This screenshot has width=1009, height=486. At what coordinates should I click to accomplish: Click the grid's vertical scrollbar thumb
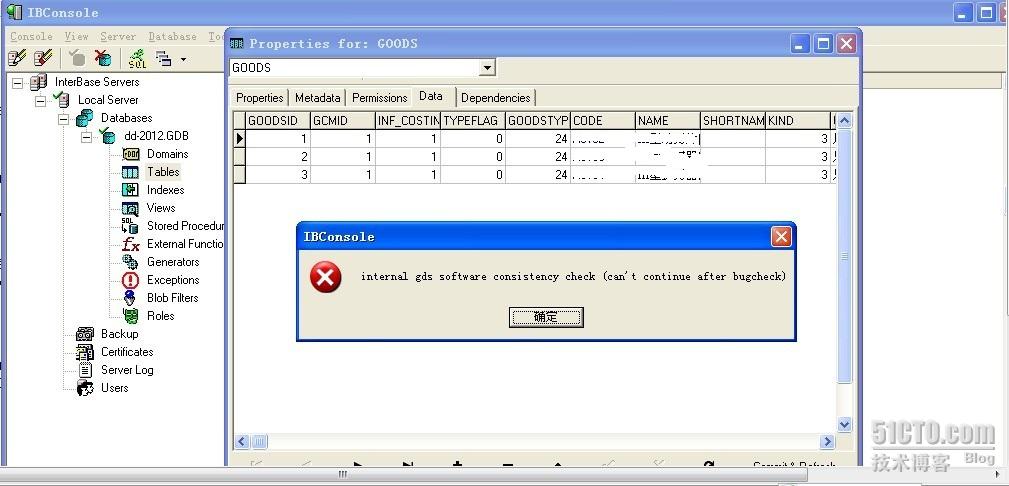pos(845,256)
